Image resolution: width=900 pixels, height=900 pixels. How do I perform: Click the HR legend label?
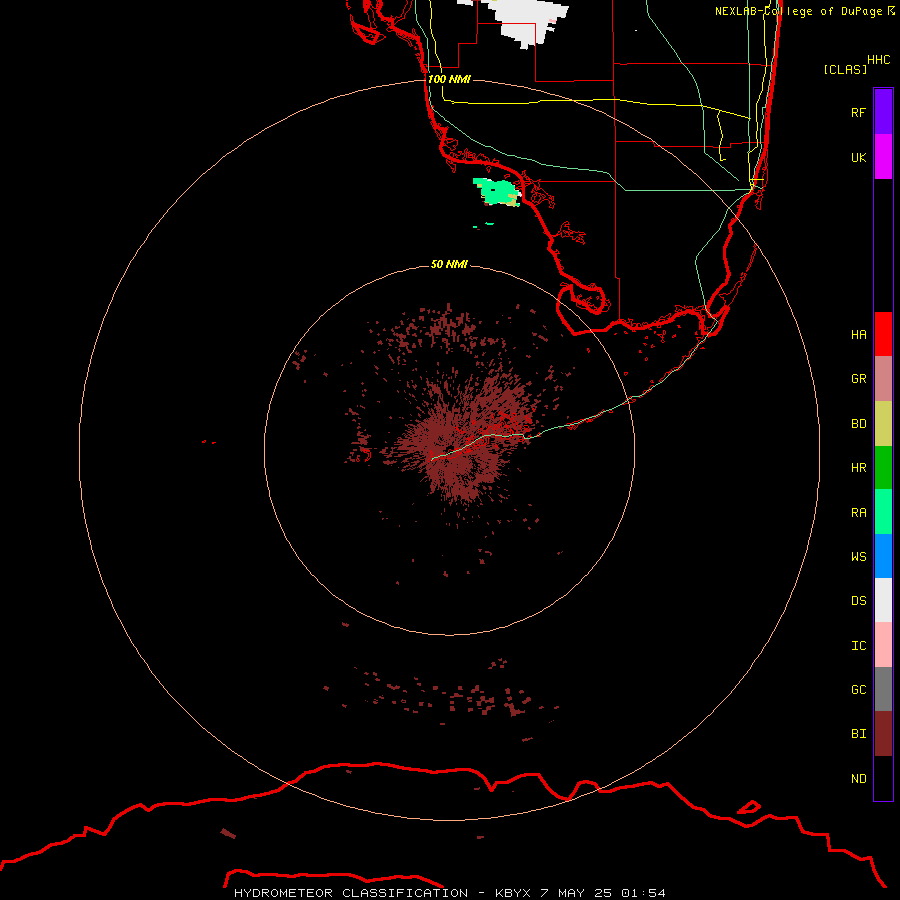(x=858, y=468)
